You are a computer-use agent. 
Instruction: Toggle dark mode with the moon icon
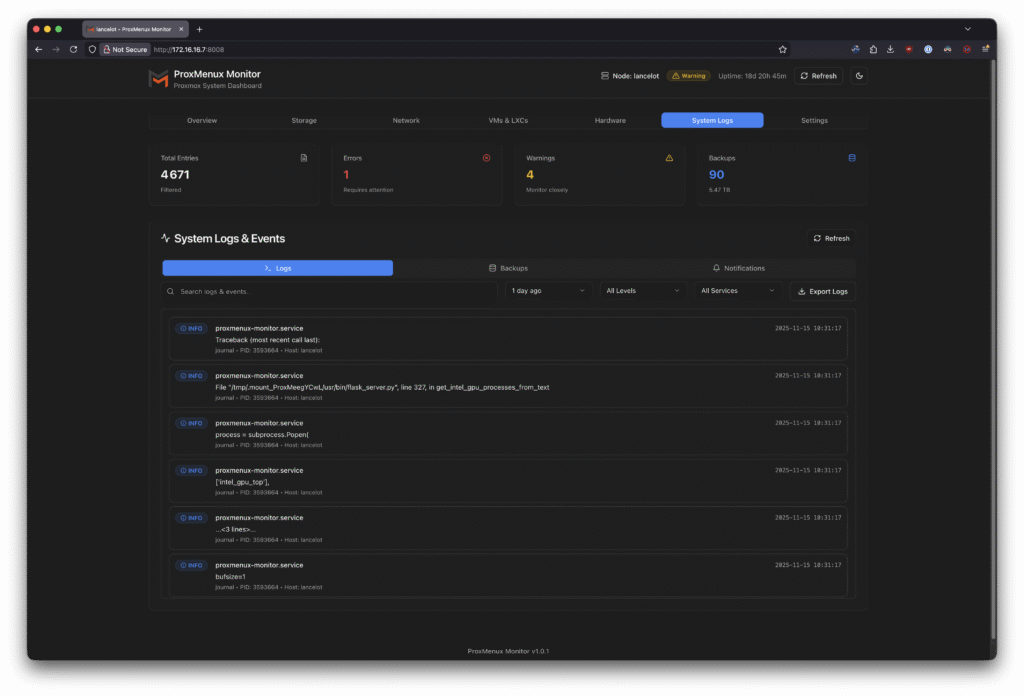point(858,76)
